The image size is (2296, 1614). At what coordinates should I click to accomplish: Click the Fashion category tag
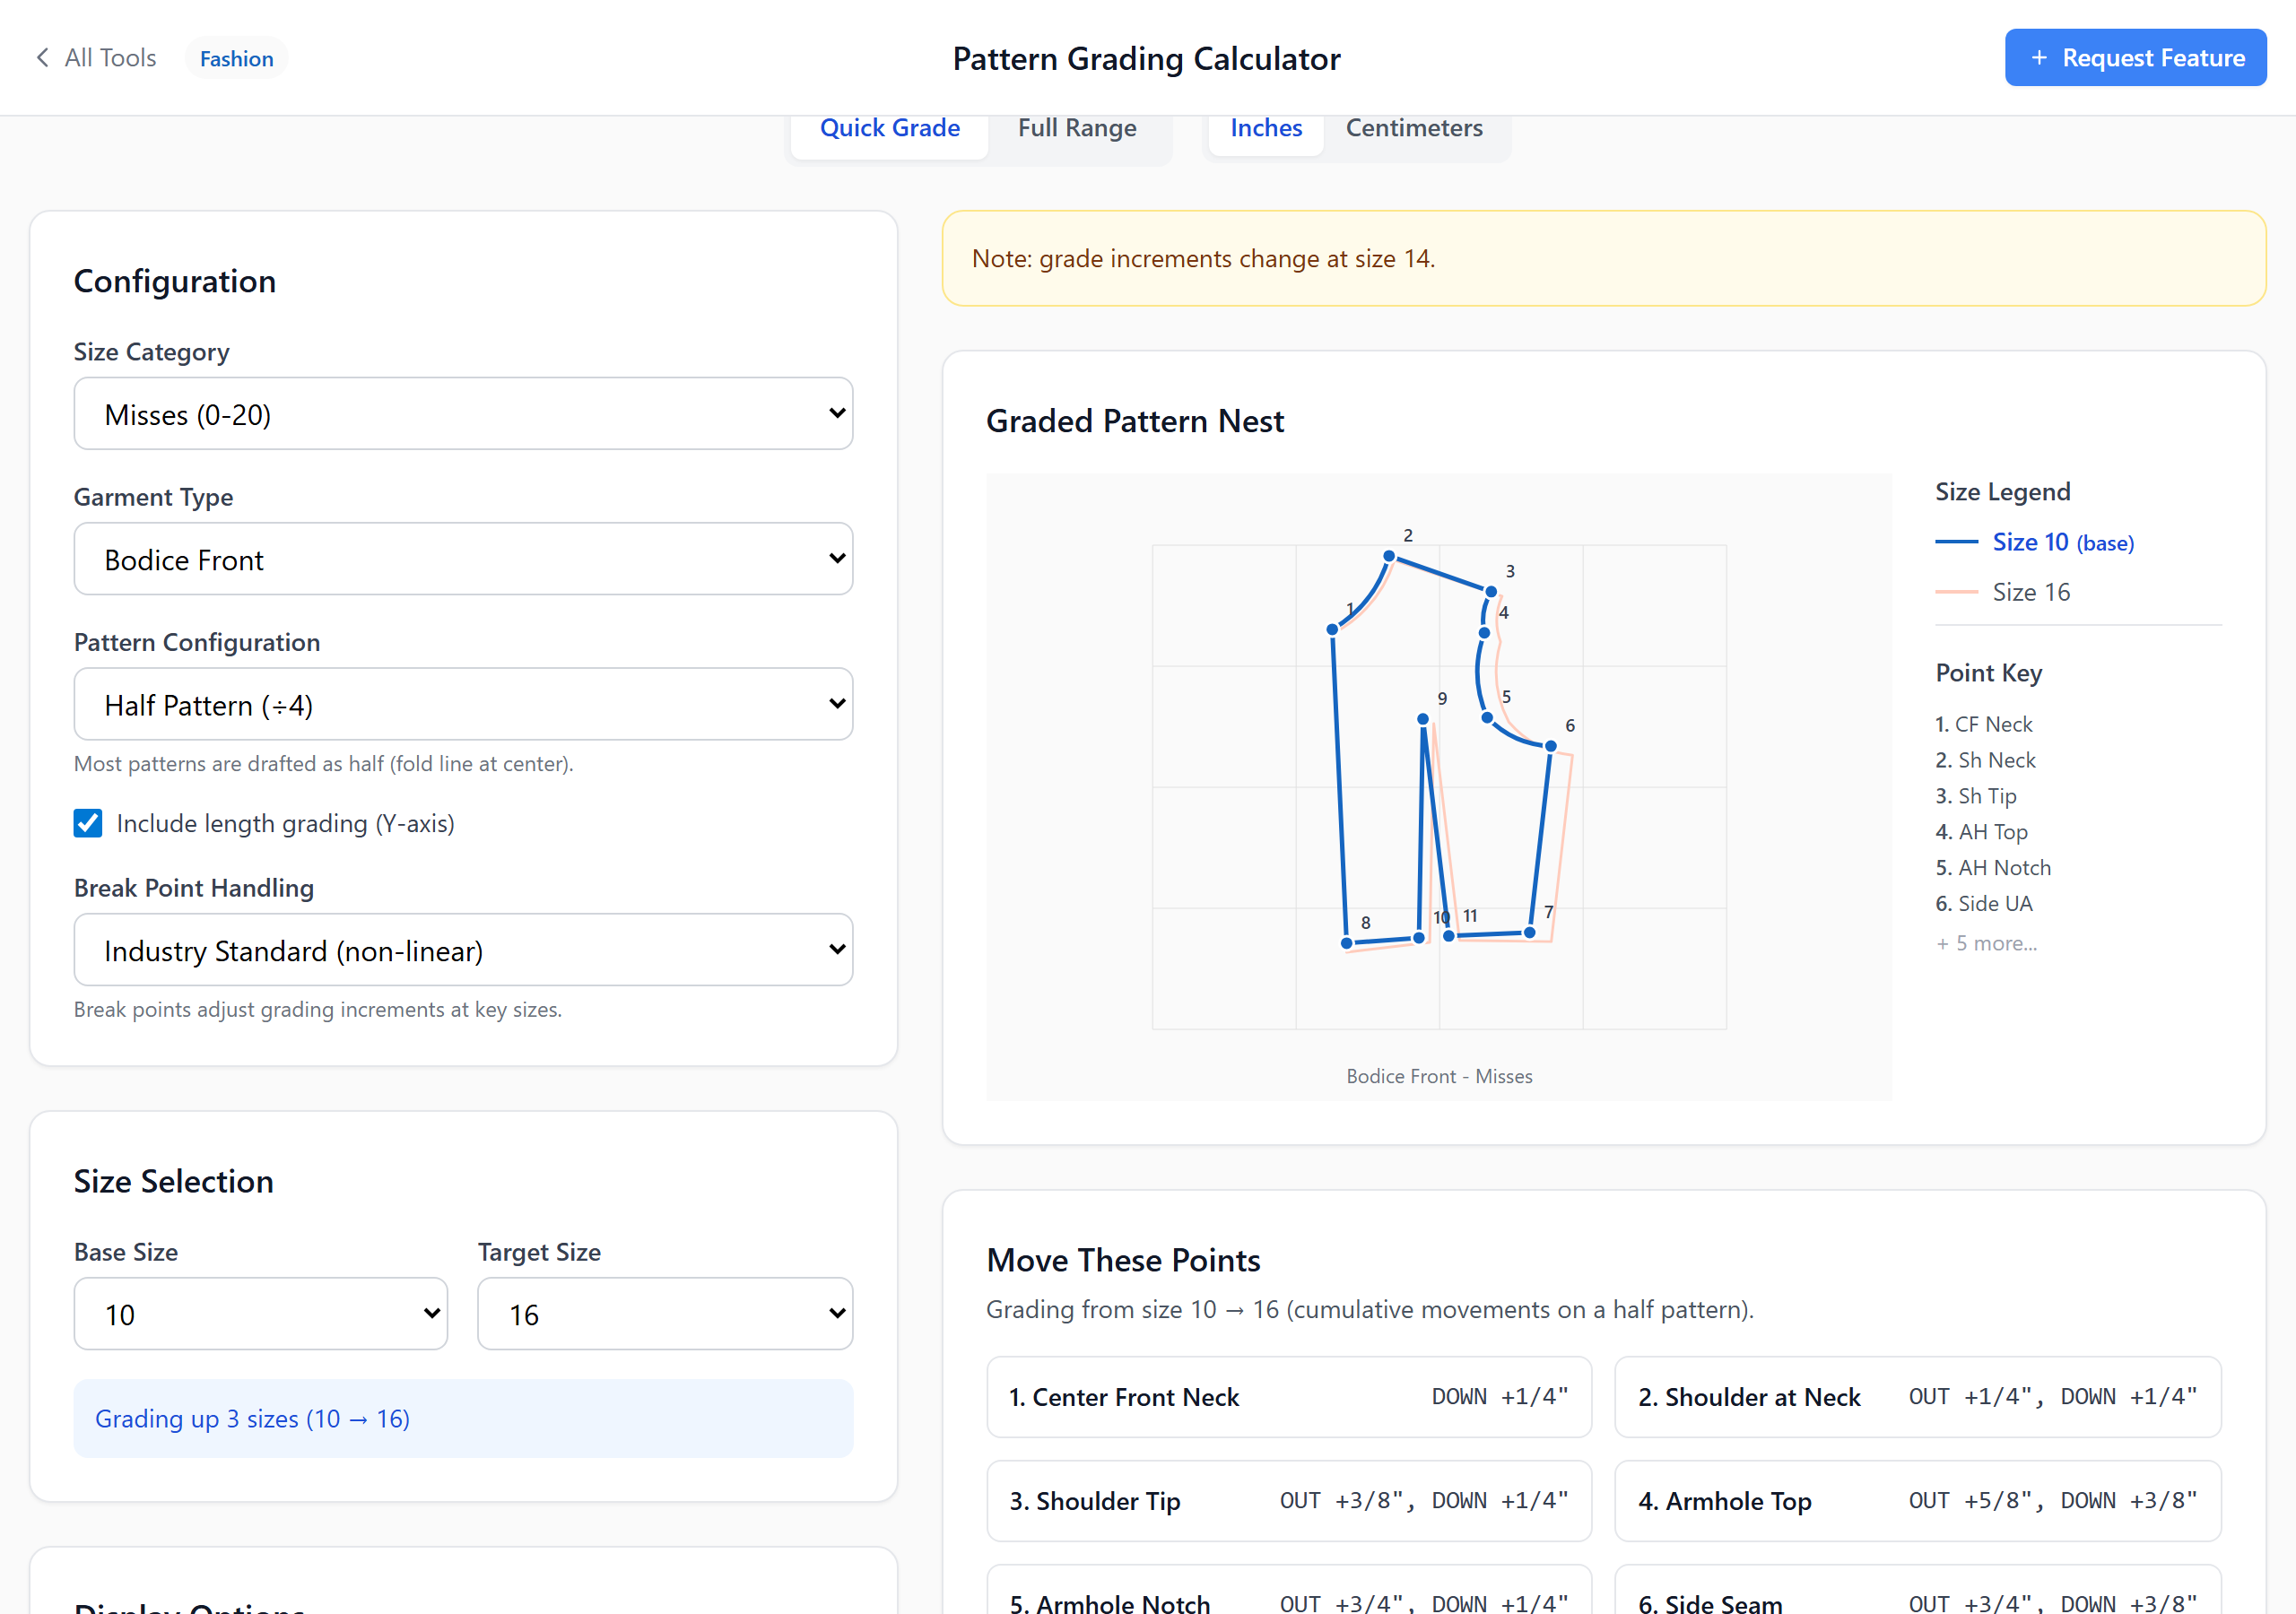point(236,58)
